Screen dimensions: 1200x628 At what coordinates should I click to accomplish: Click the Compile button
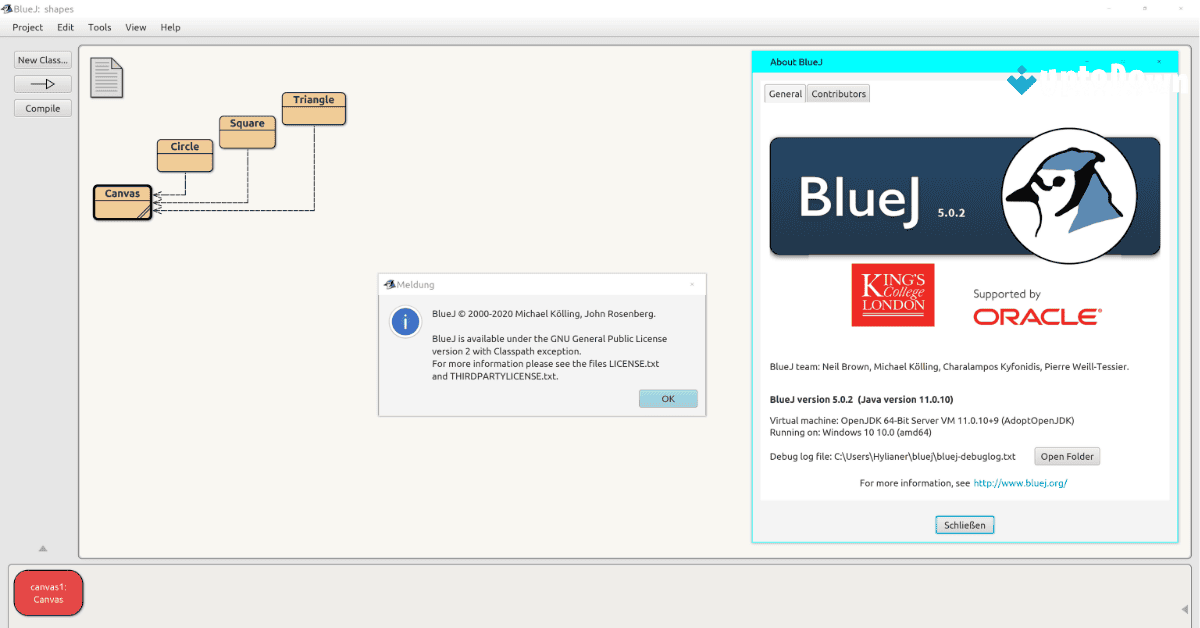point(42,107)
